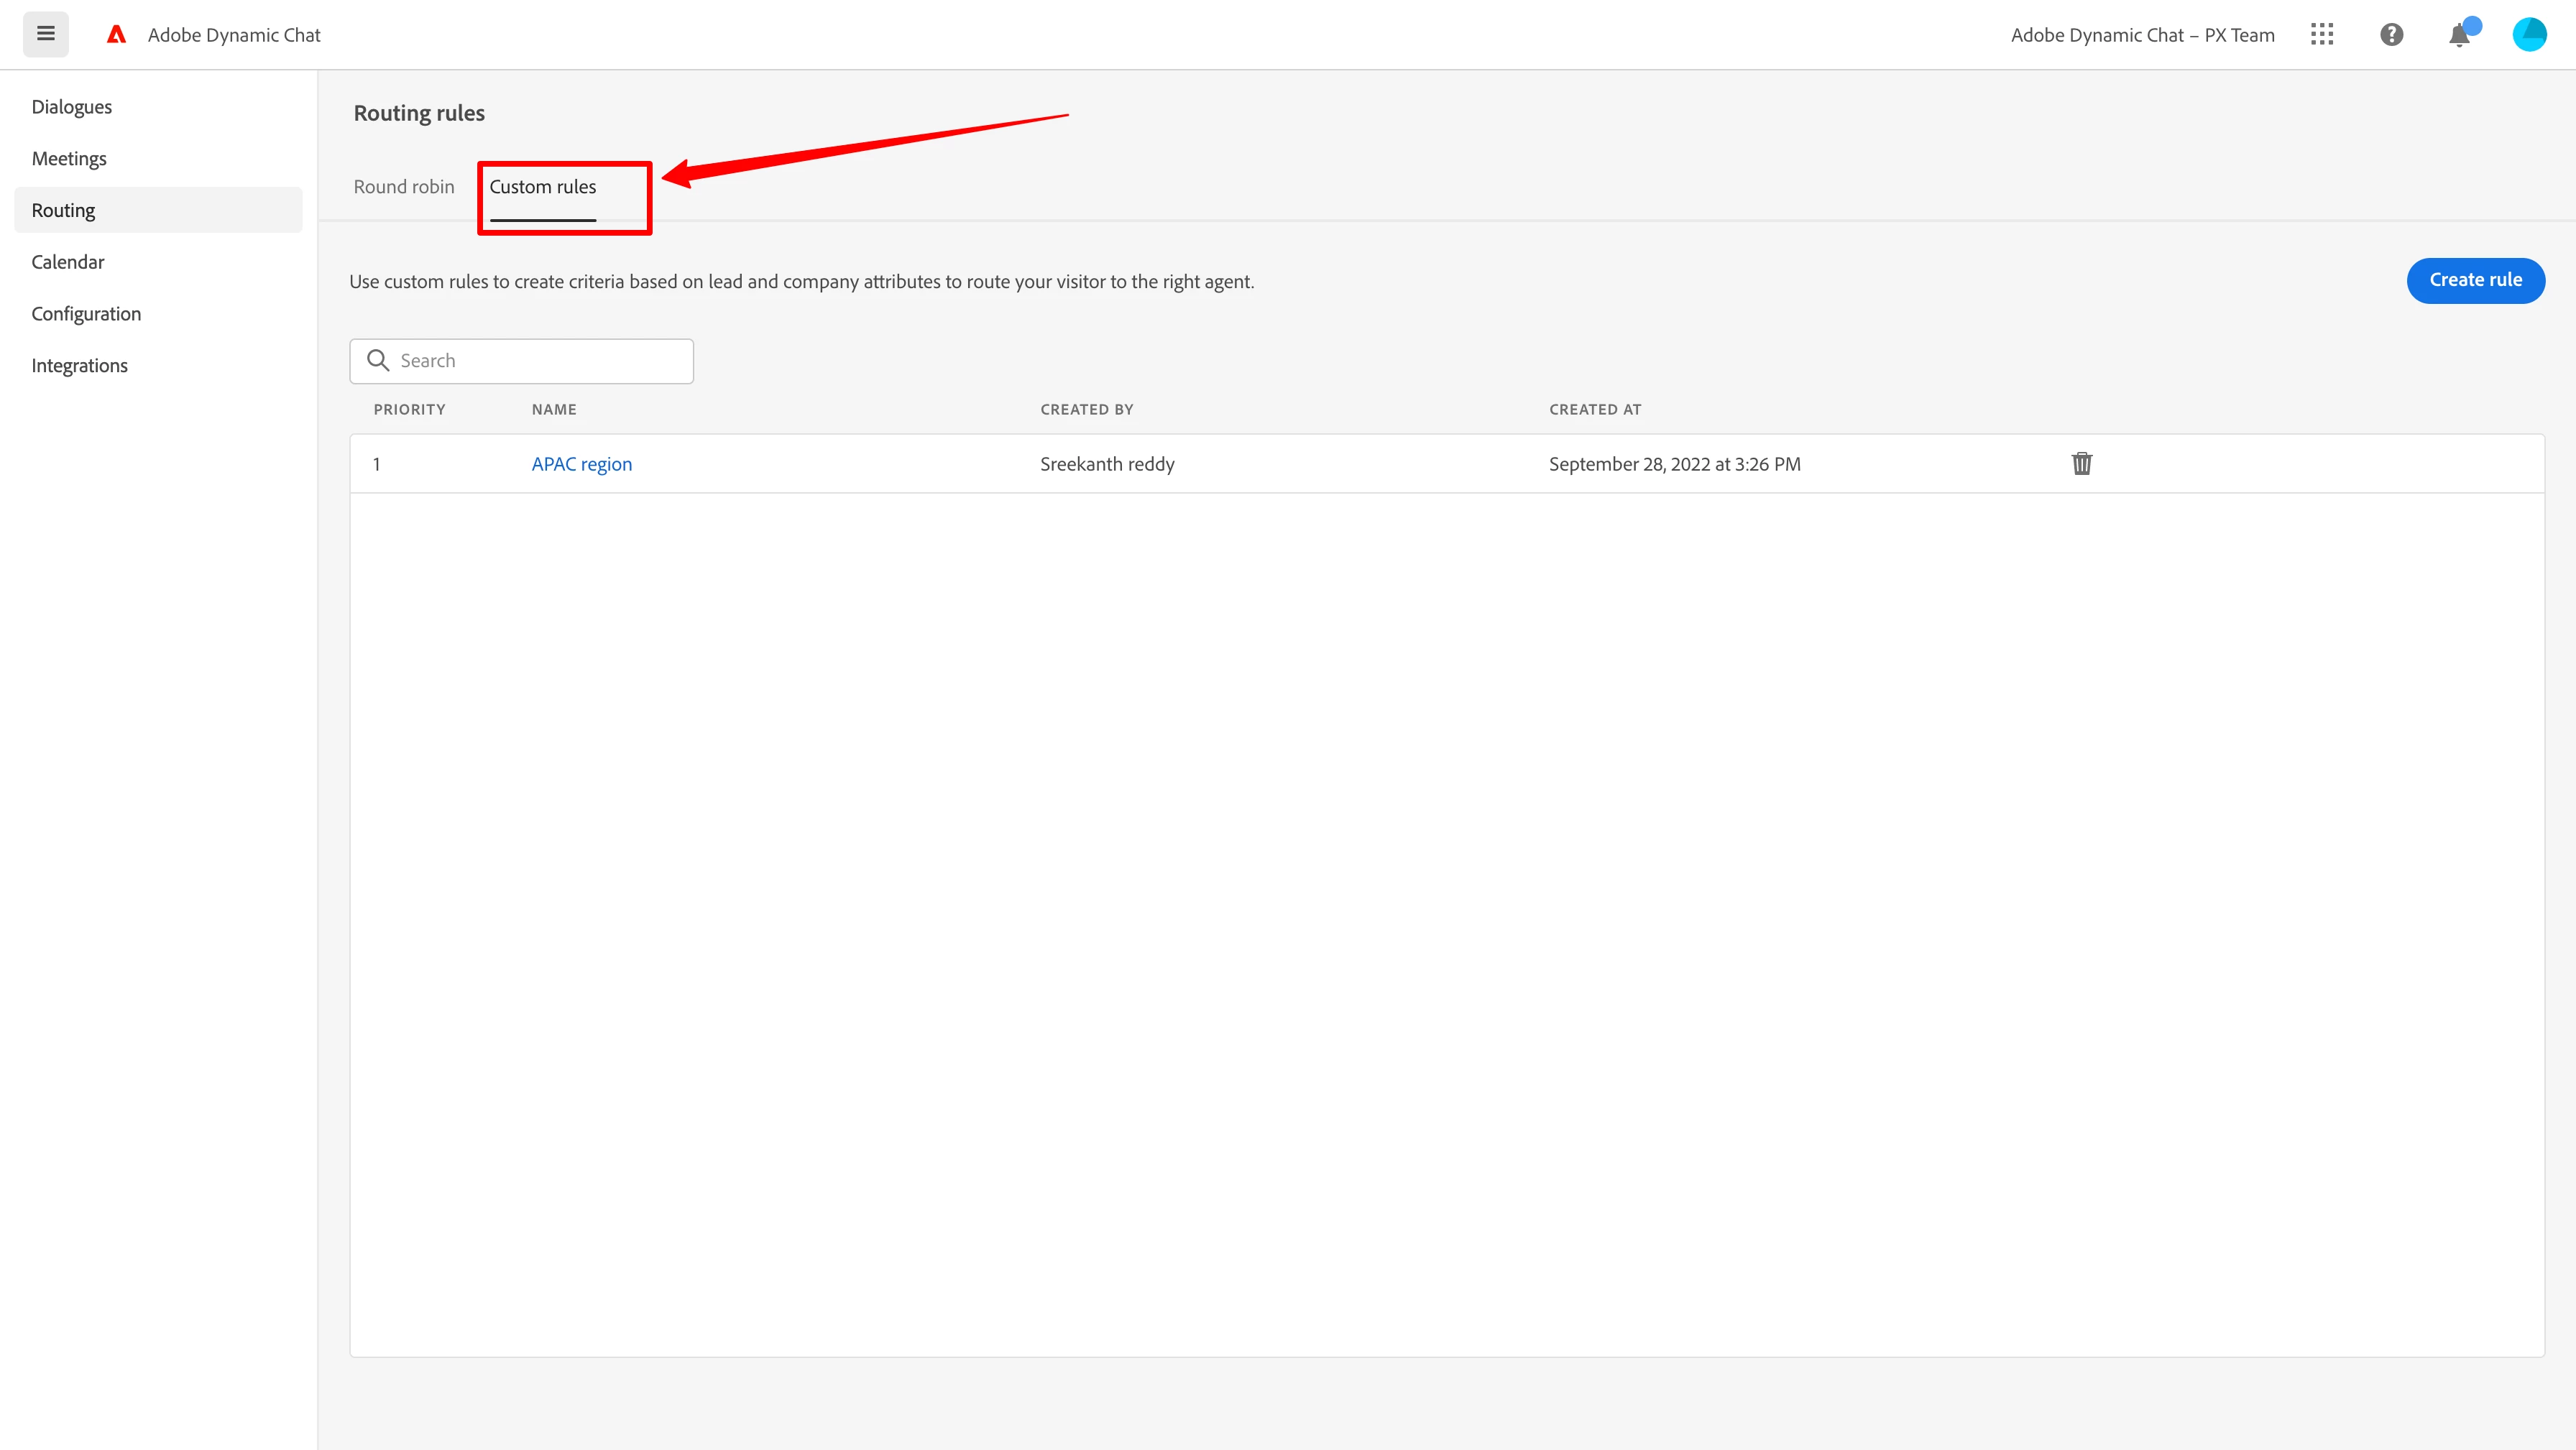This screenshot has height=1450, width=2576.
Task: Click the magnifier icon in search box
Action: tap(378, 361)
